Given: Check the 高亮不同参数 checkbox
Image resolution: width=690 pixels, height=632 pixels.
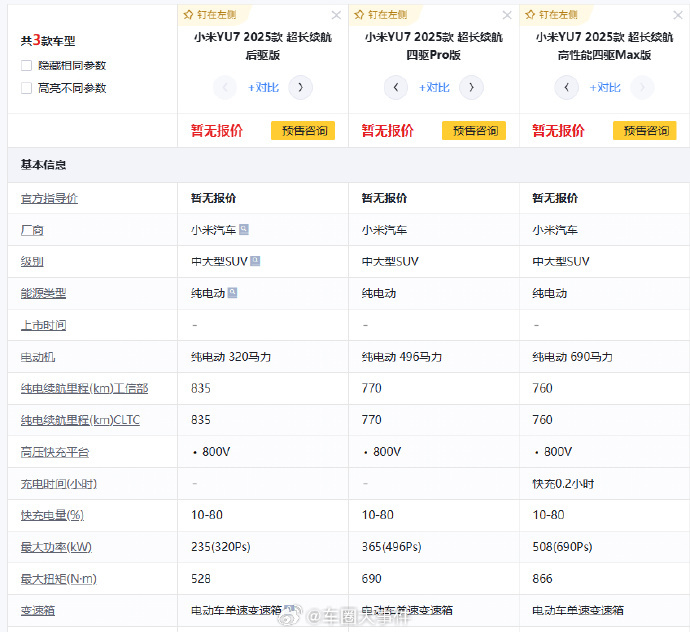Looking at the screenshot, I should tap(26, 88).
